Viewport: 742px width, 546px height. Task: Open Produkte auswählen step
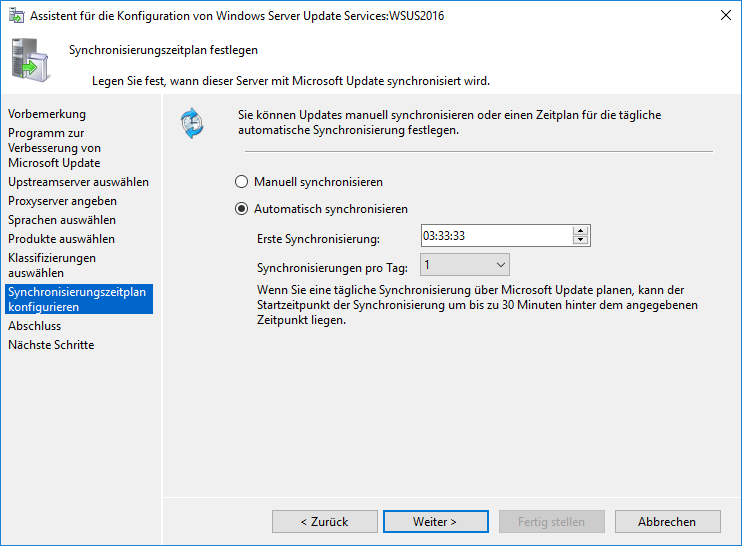point(62,239)
